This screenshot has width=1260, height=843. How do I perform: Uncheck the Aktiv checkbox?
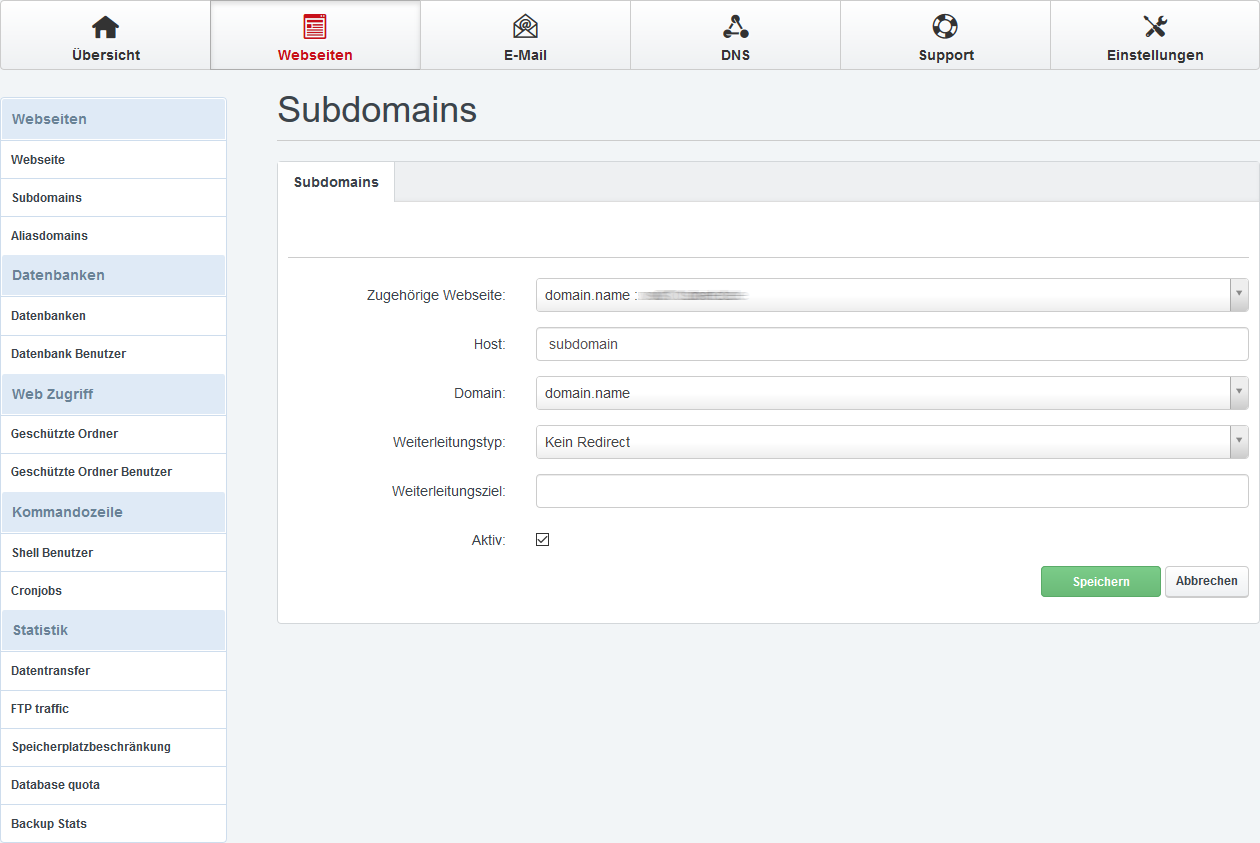click(543, 540)
